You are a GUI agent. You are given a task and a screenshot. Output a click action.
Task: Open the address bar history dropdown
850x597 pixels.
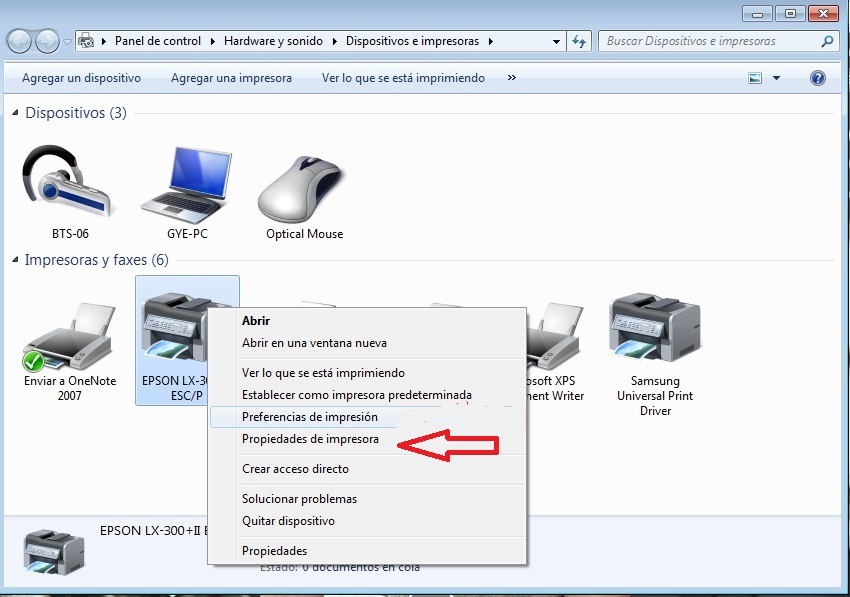point(556,41)
